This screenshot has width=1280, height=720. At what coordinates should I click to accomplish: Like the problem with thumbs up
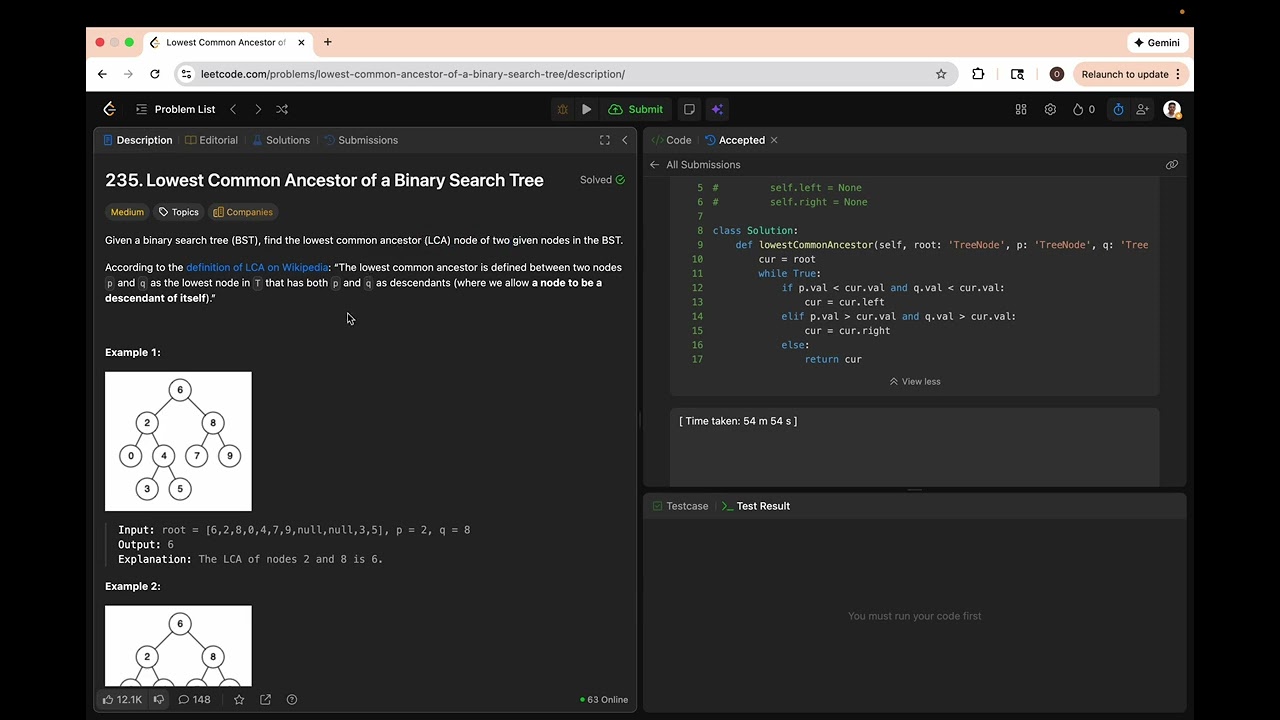pyautogui.click(x=108, y=700)
